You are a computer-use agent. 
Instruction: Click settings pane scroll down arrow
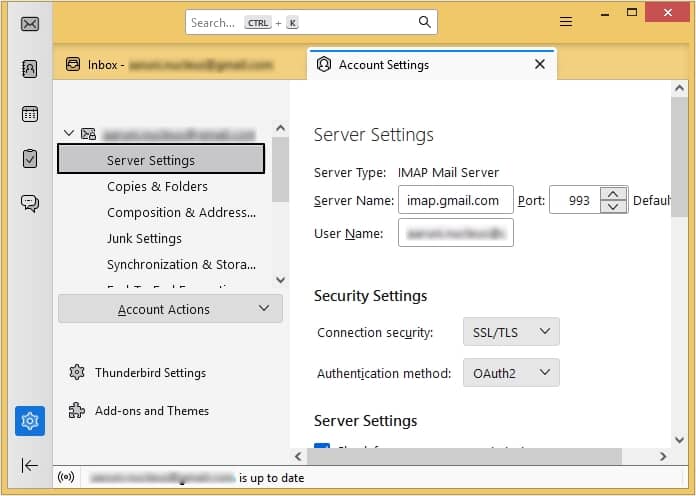coord(679,440)
